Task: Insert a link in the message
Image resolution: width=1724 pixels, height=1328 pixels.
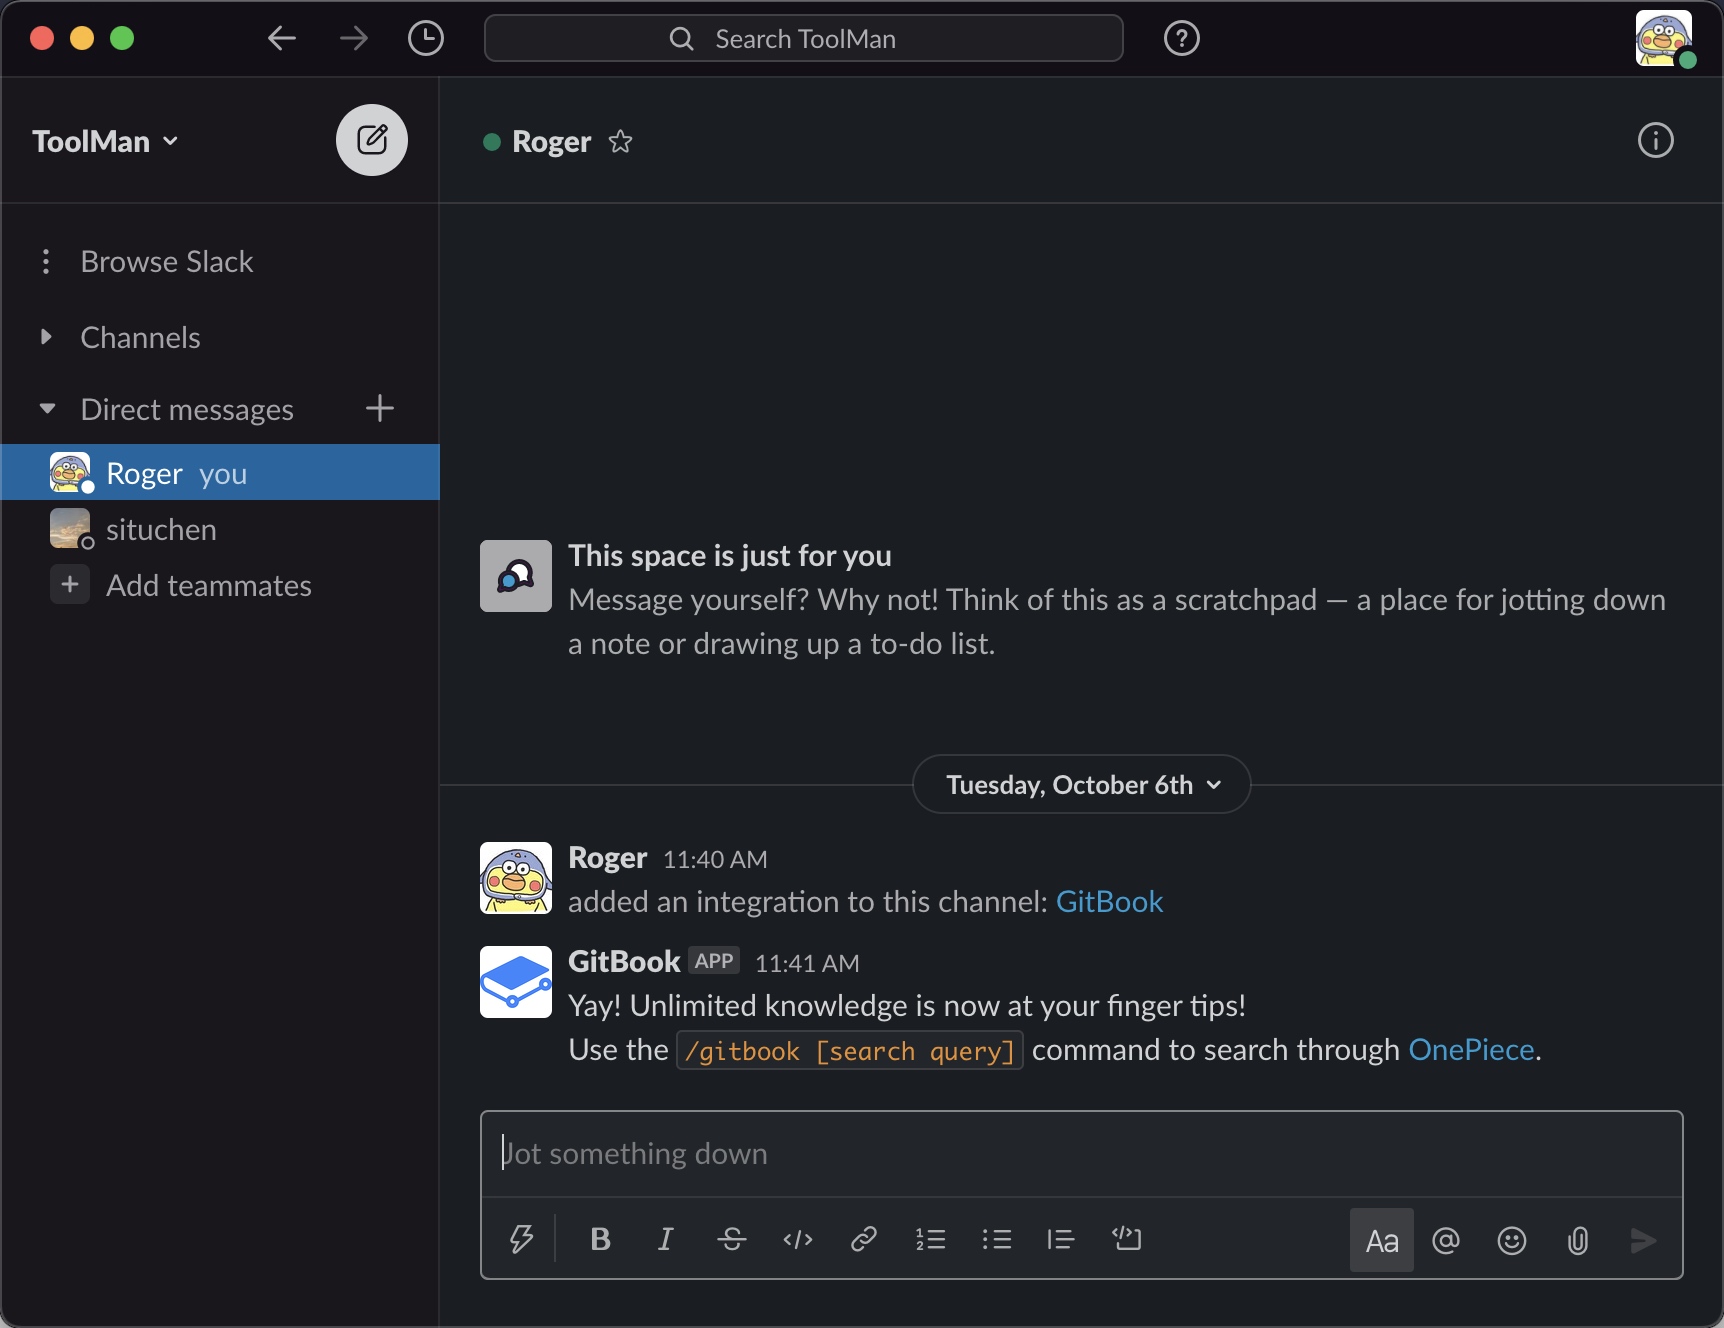Action: (864, 1240)
